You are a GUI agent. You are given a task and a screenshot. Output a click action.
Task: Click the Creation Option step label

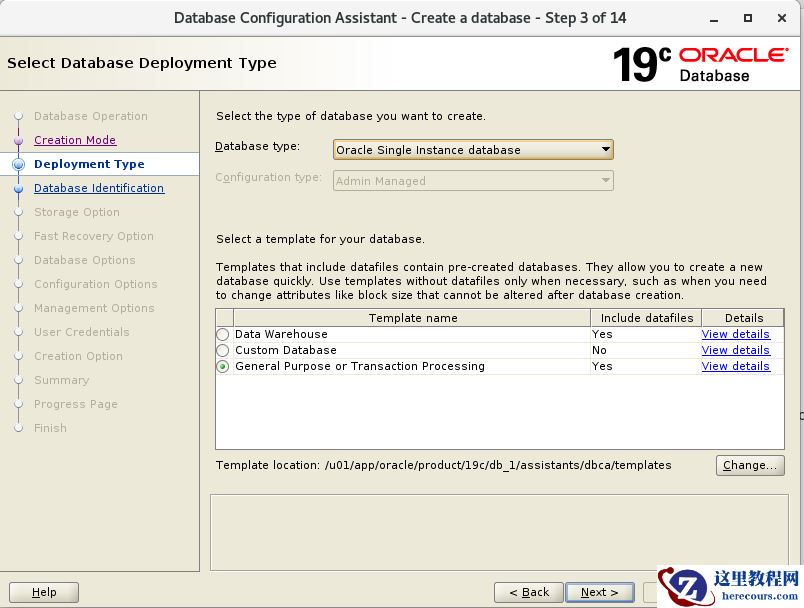(78, 356)
